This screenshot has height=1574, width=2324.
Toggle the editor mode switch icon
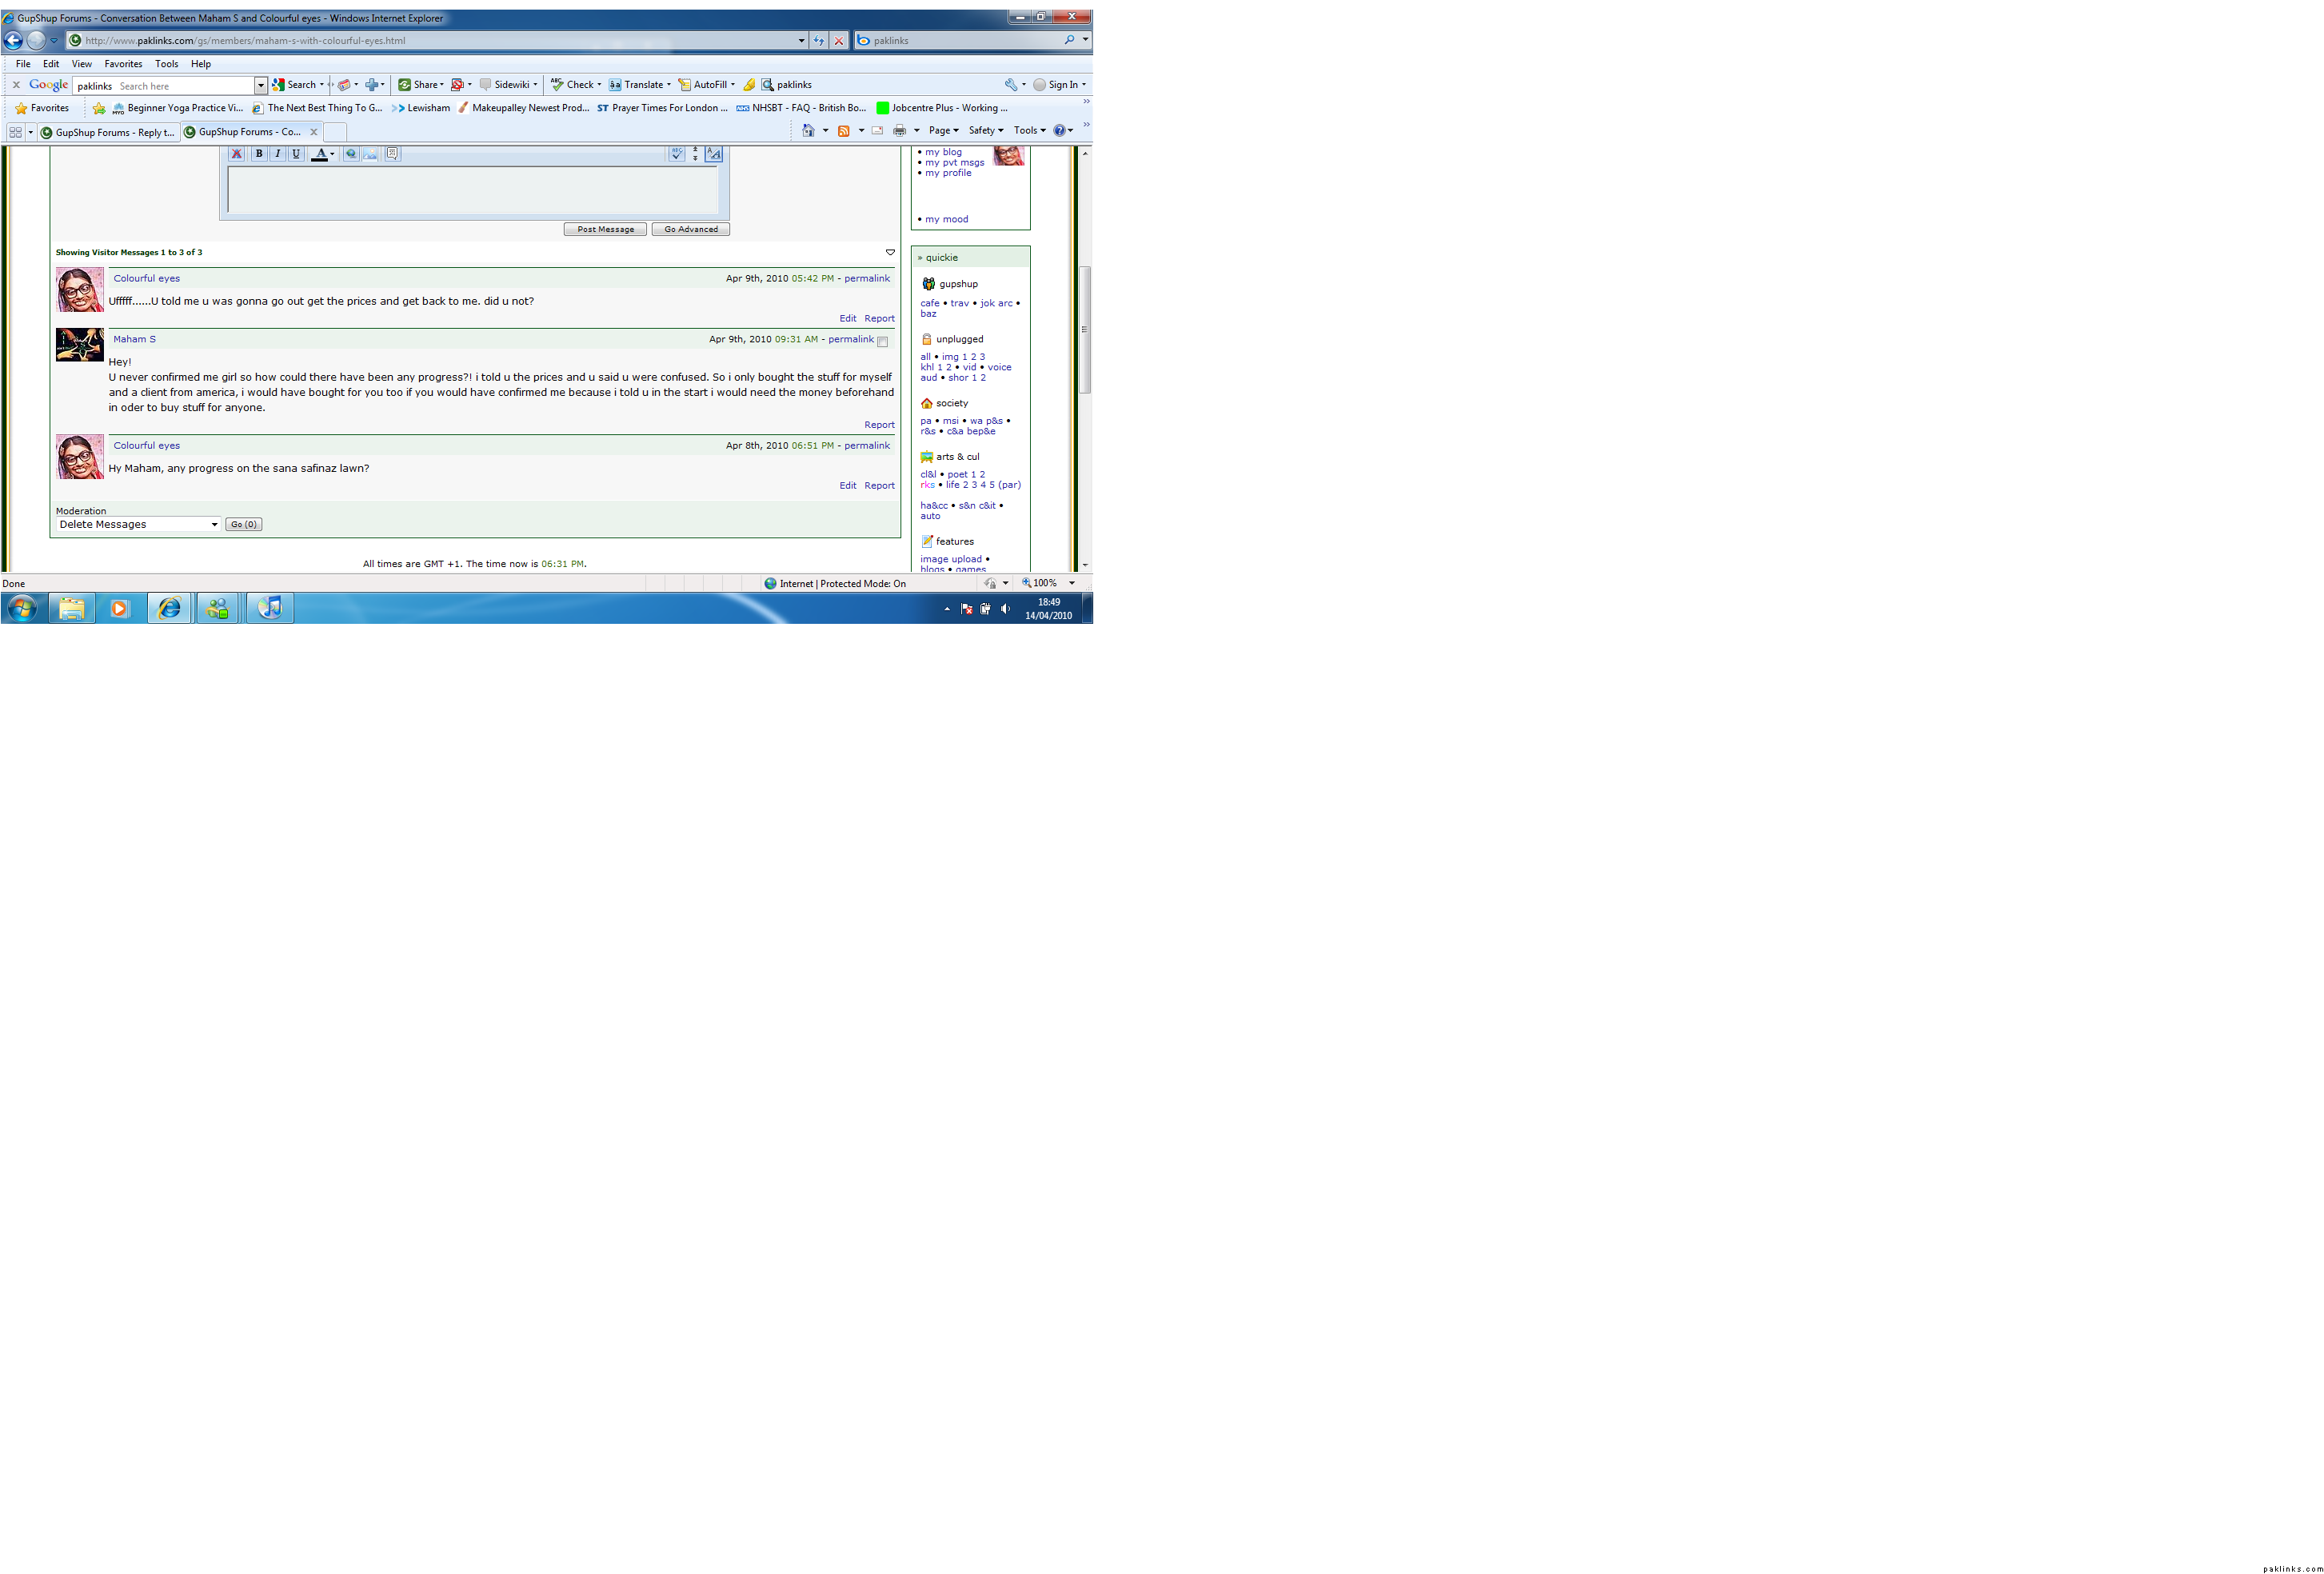[713, 154]
